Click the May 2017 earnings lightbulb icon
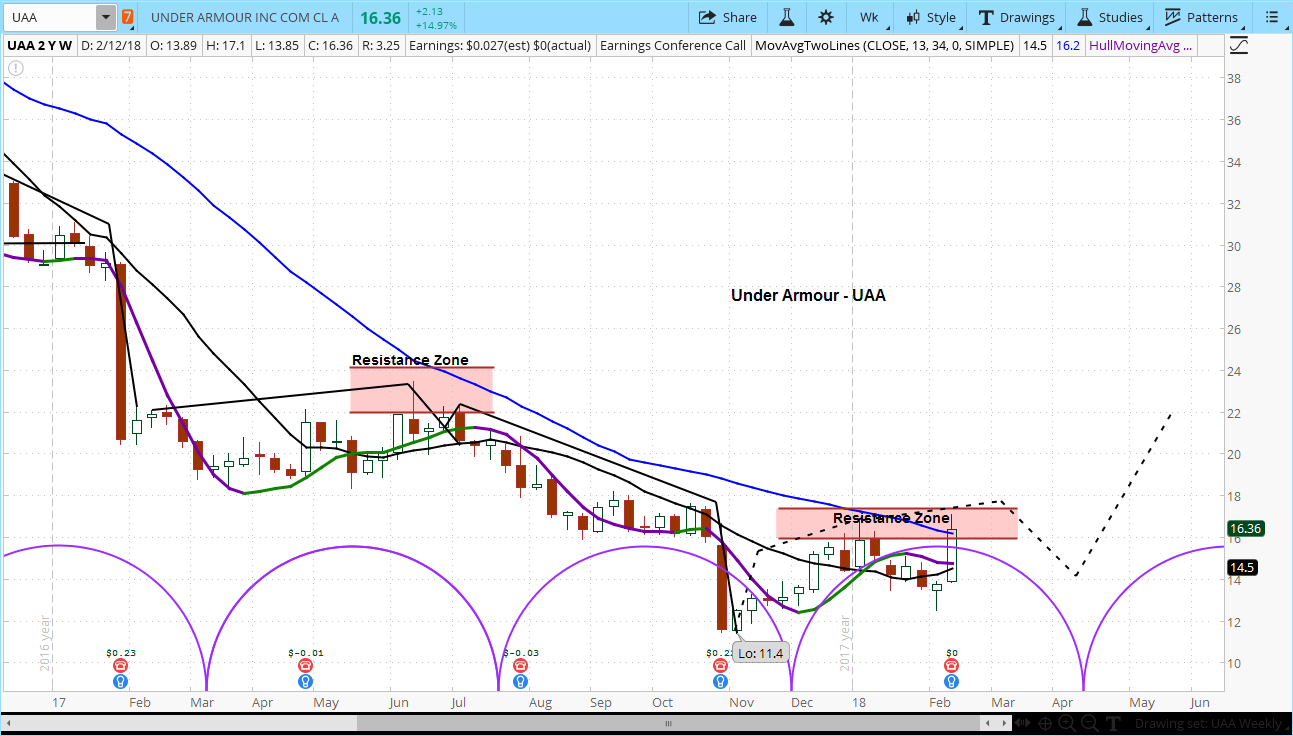 (x=304, y=681)
